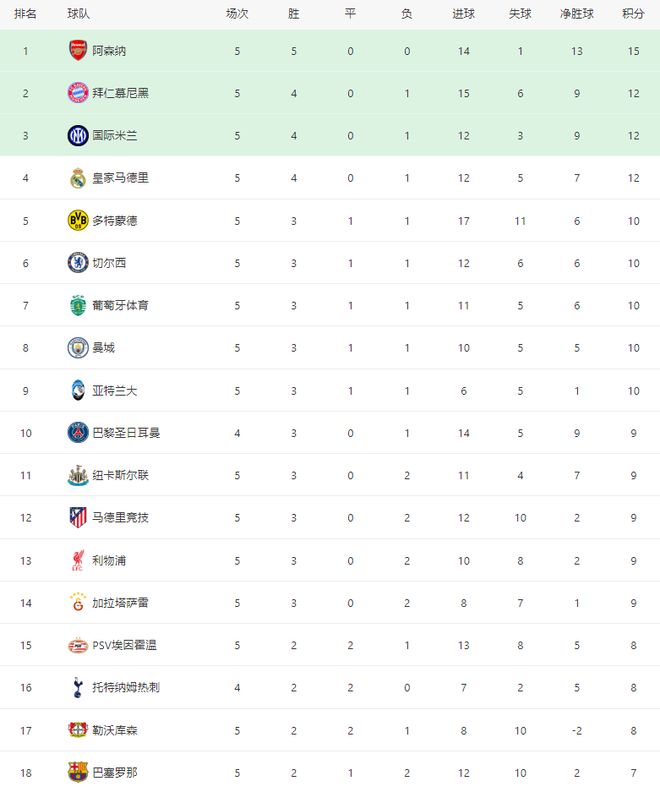Click the Inter Milan club logo
Viewport: 660px width, 792px height.
[x=77, y=135]
